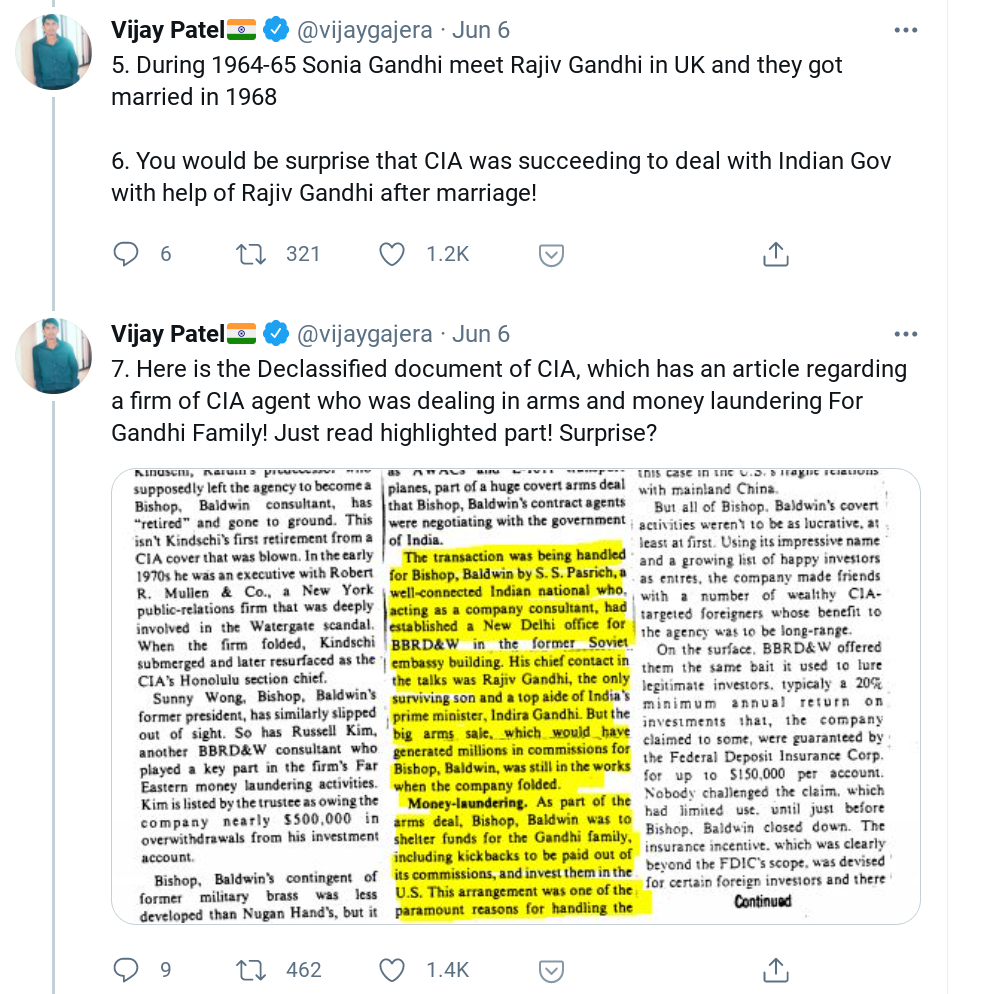The image size is (990, 994).
Task: Retweet the tweet with 462 retweets
Action: 251,970
